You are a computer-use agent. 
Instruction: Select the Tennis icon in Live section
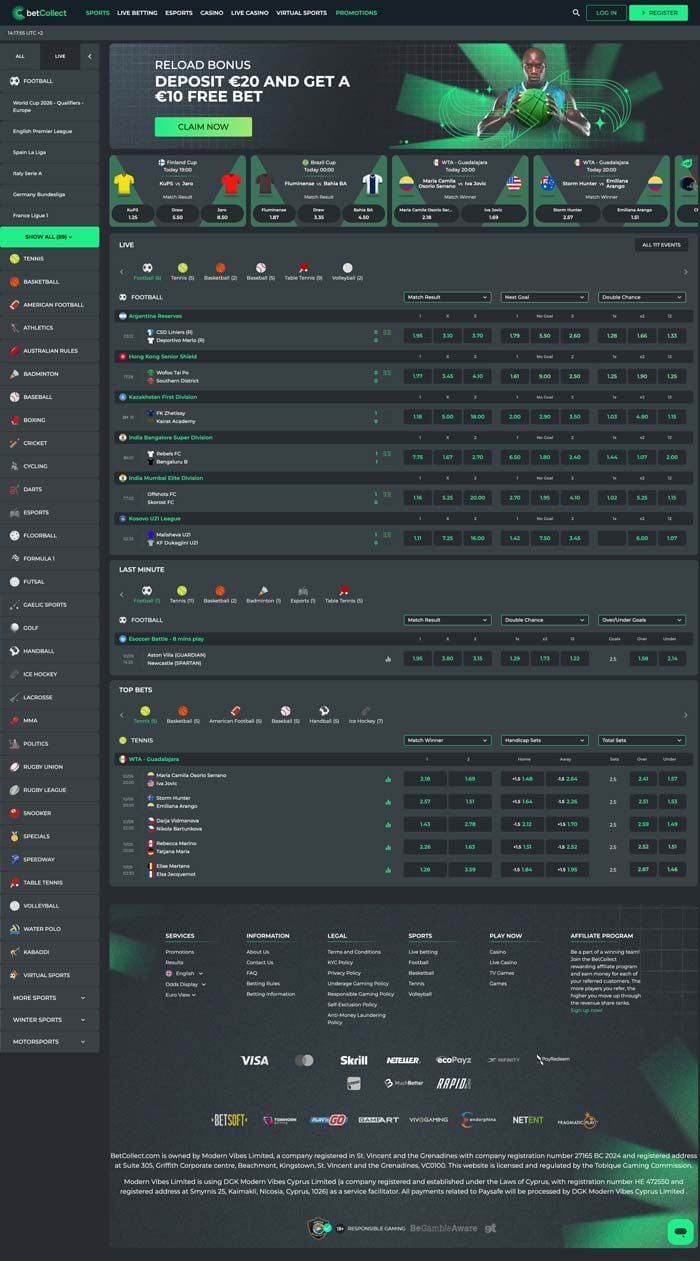click(x=183, y=268)
